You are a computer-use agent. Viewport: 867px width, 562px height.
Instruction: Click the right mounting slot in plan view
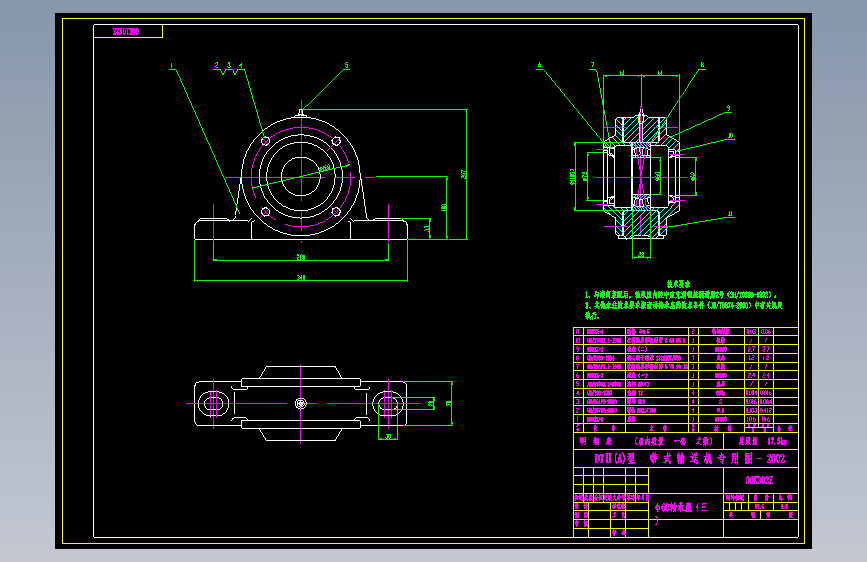tap(388, 403)
